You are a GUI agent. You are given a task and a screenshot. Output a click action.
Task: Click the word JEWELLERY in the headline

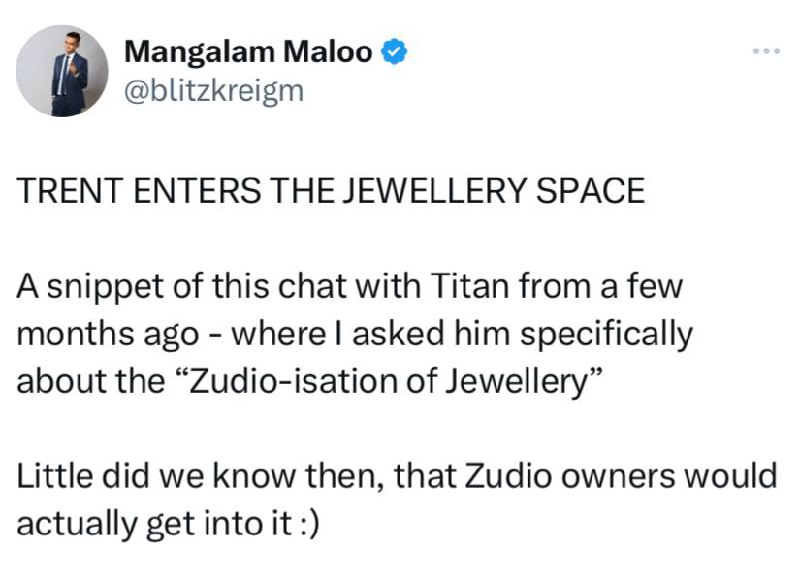coord(434,191)
